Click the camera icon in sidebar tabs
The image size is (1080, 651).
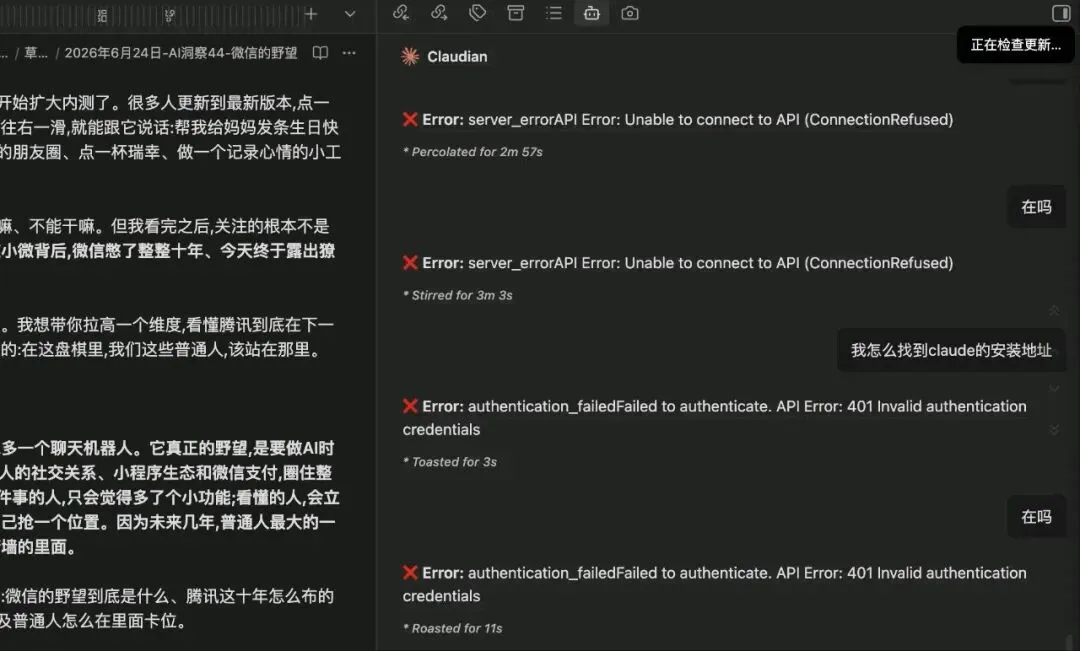tap(630, 13)
